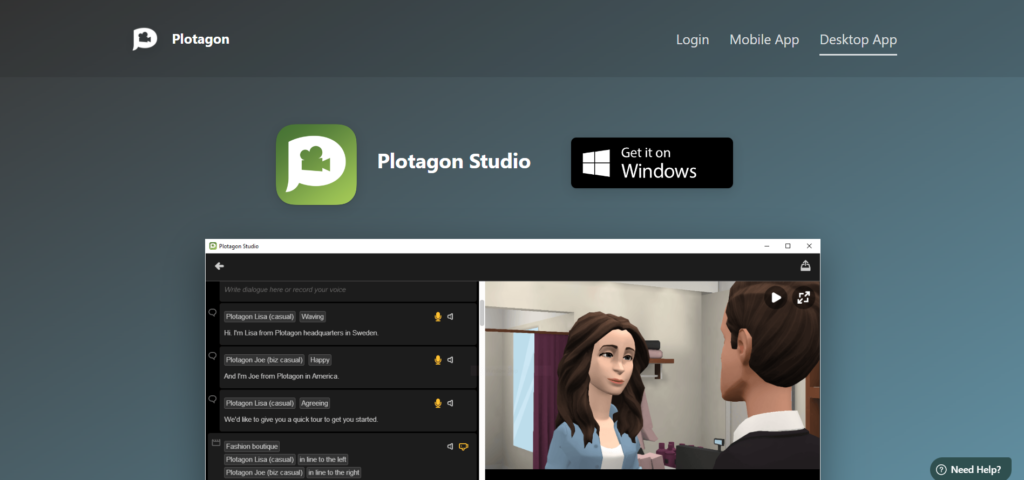Click speaker icon on Fashion boutique scene row
Screen dimensions: 1024x480
point(450,447)
